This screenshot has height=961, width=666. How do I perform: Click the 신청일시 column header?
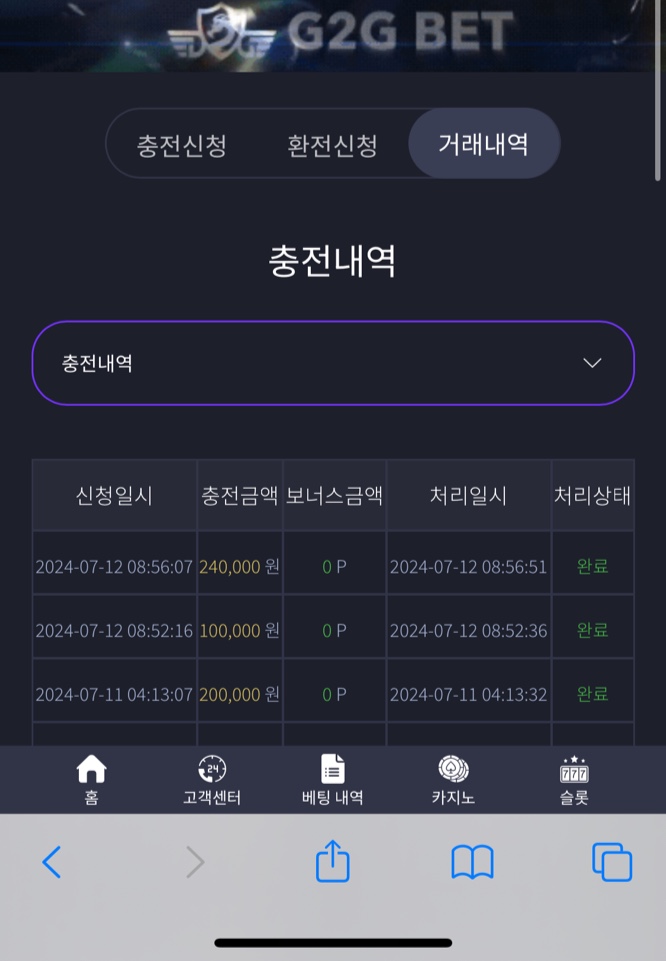[114, 495]
